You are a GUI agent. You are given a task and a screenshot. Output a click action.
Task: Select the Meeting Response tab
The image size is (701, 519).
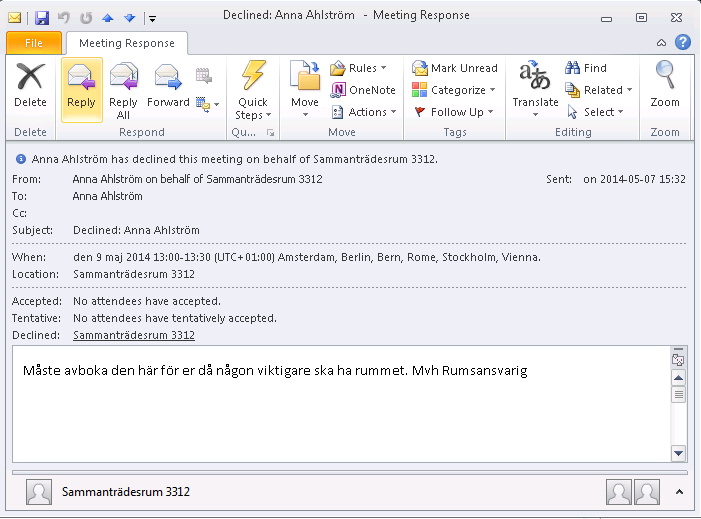[127, 43]
